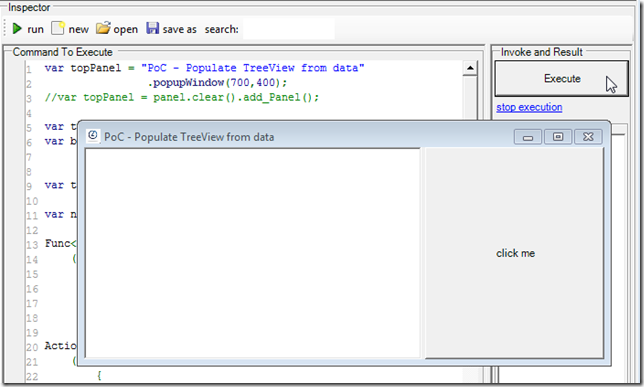The height and width of the screenshot is (387, 644).
Task: Click the open folder icon
Action: (x=103, y=28)
